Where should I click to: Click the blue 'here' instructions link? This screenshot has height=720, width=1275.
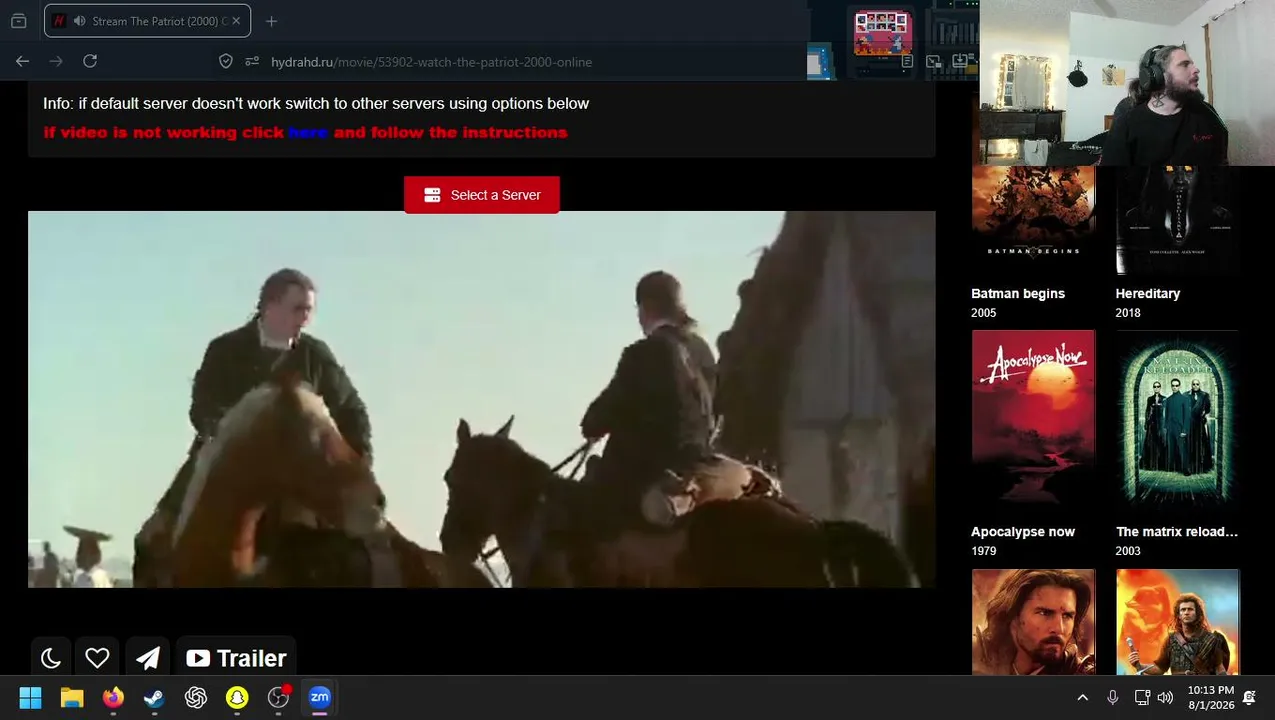(x=308, y=132)
